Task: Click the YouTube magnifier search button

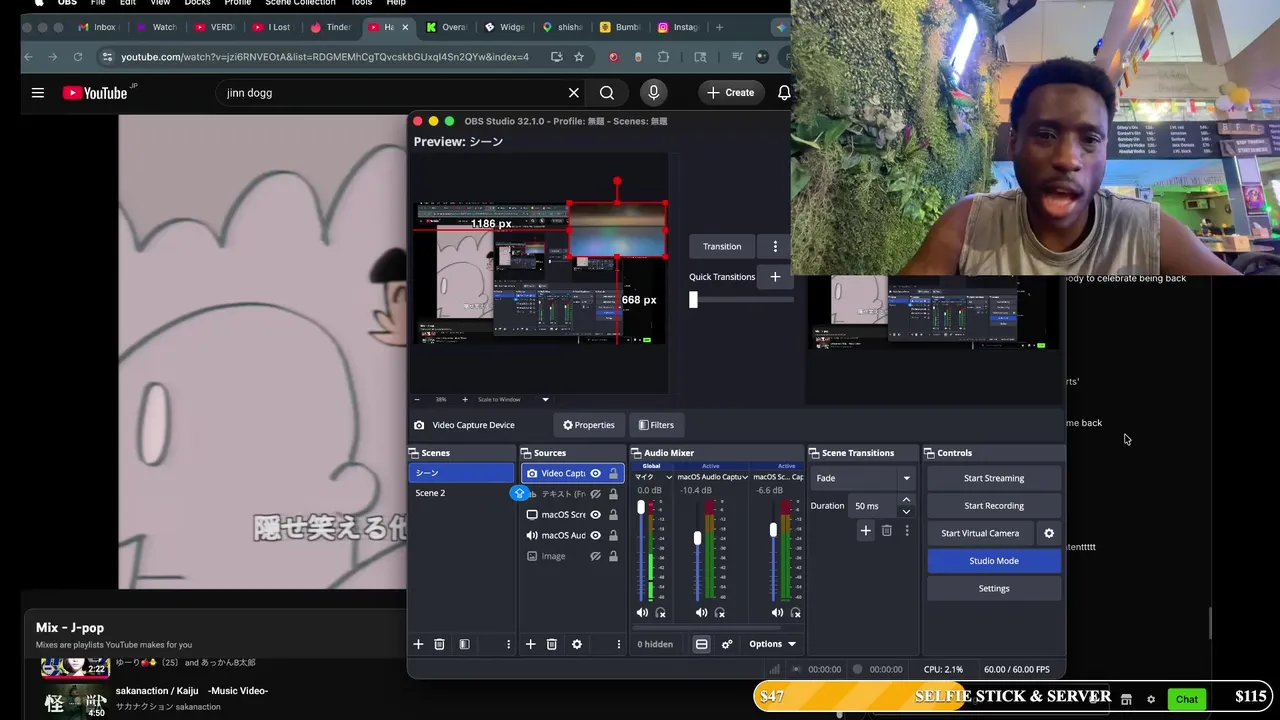Action: point(607,93)
